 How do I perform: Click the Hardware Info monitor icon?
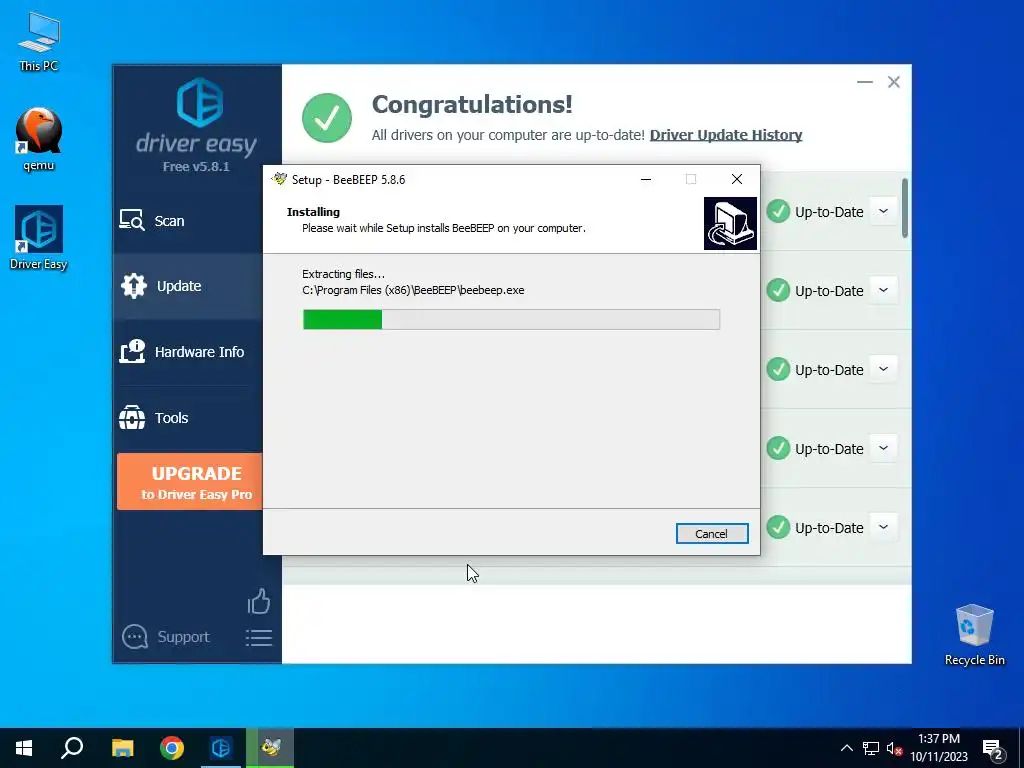pyautogui.click(x=132, y=351)
